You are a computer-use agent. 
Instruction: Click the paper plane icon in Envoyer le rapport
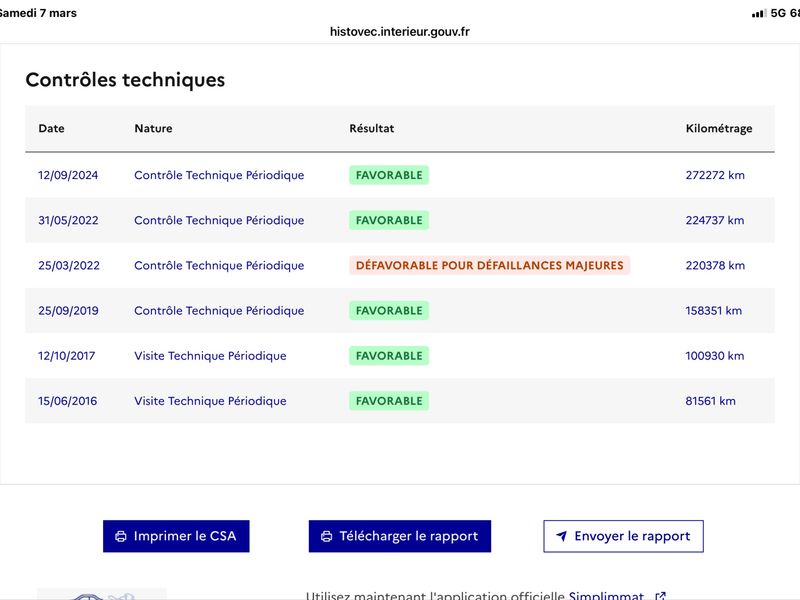(x=562, y=536)
